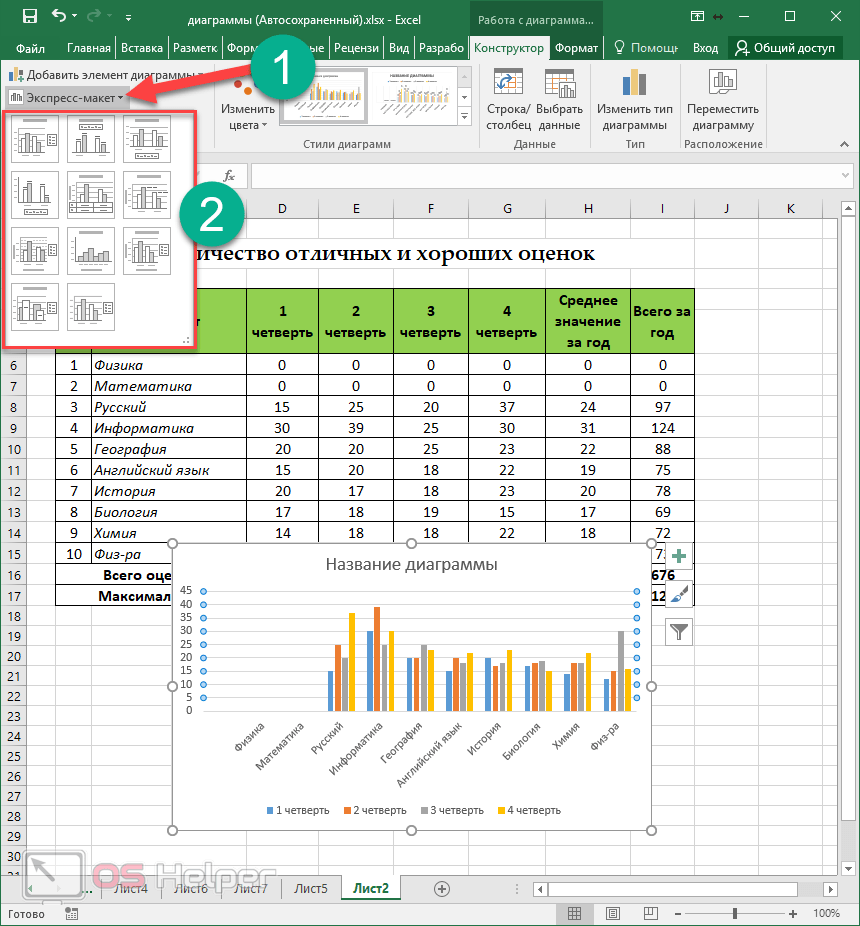860x926 pixels.
Task: Click Change Chart Type (Изменить тип диаграммы)
Action: [x=634, y=102]
